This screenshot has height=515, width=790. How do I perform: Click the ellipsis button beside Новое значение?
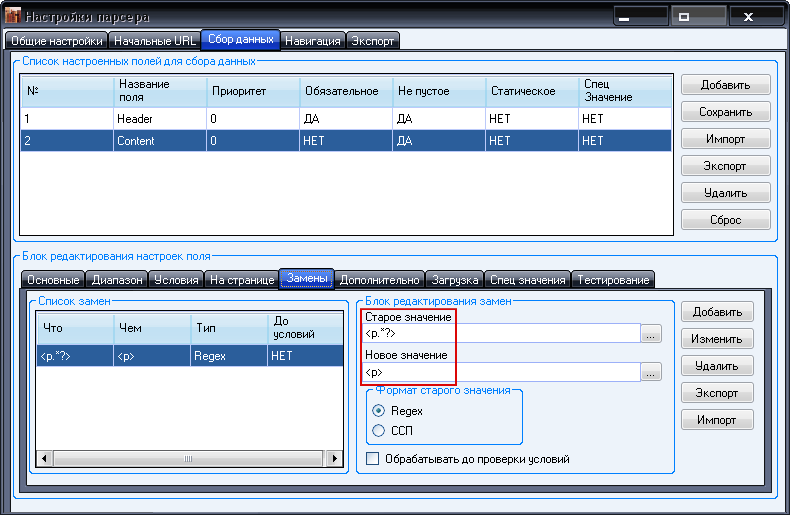(652, 373)
